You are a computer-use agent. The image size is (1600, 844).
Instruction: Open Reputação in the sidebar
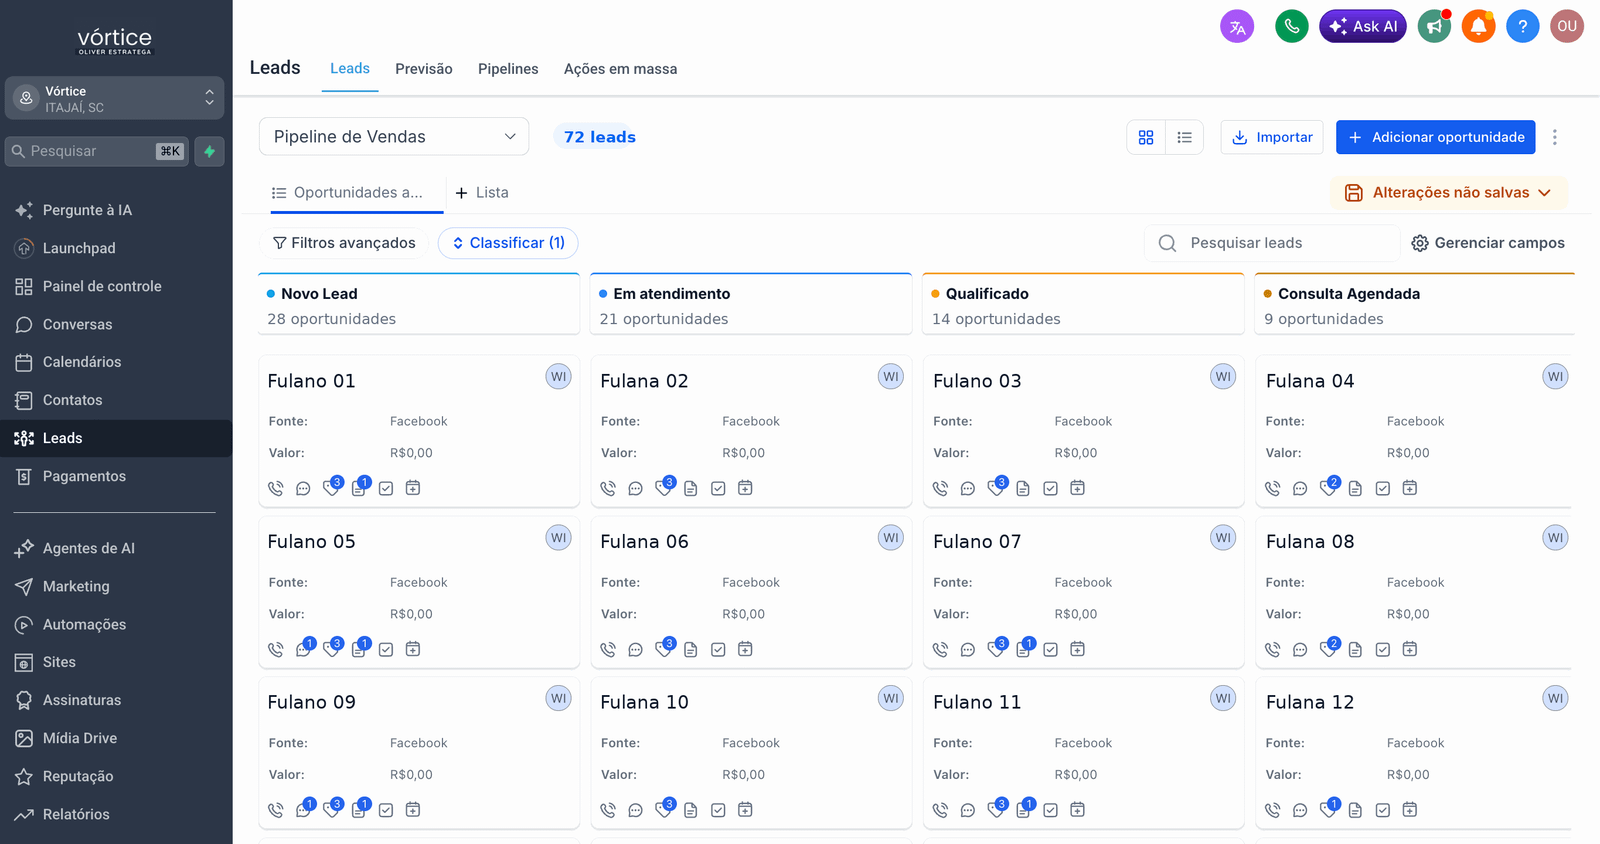[116, 776]
